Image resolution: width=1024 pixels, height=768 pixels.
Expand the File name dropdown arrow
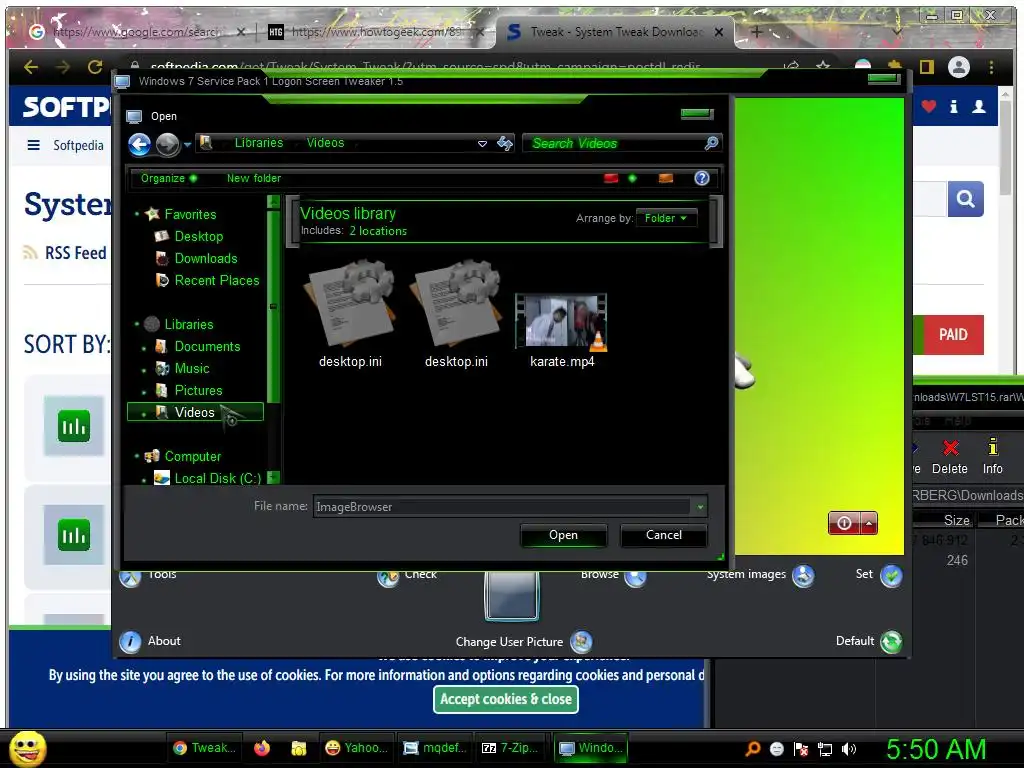(x=700, y=507)
